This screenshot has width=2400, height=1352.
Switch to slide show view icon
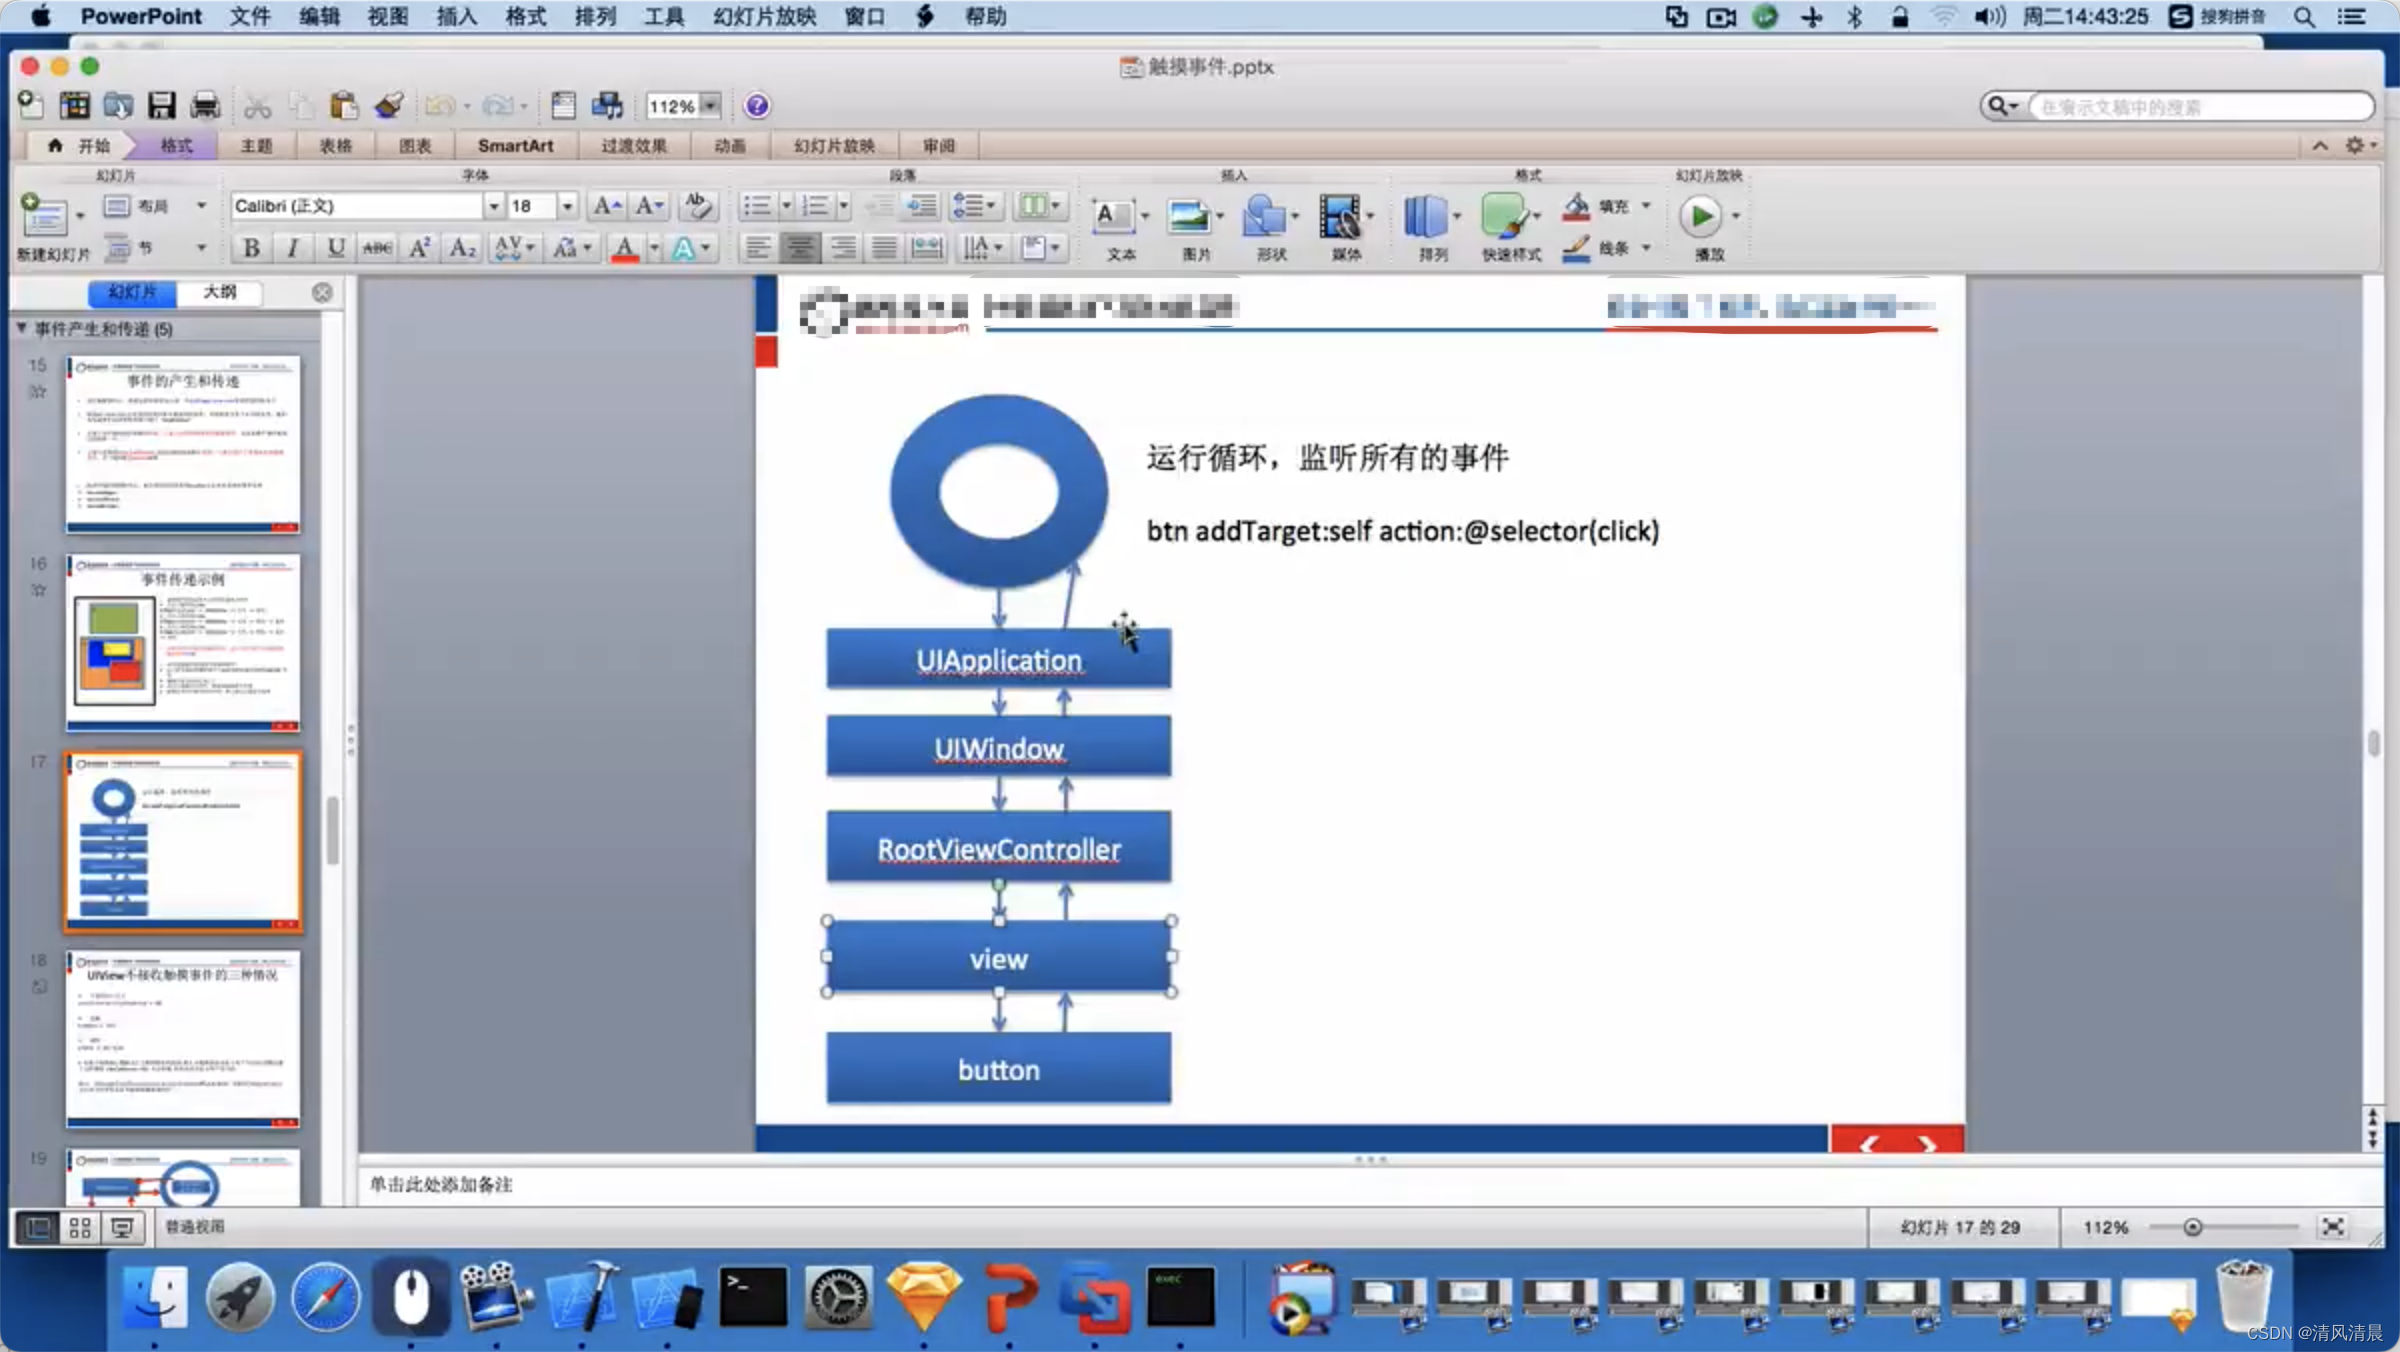(x=122, y=1227)
